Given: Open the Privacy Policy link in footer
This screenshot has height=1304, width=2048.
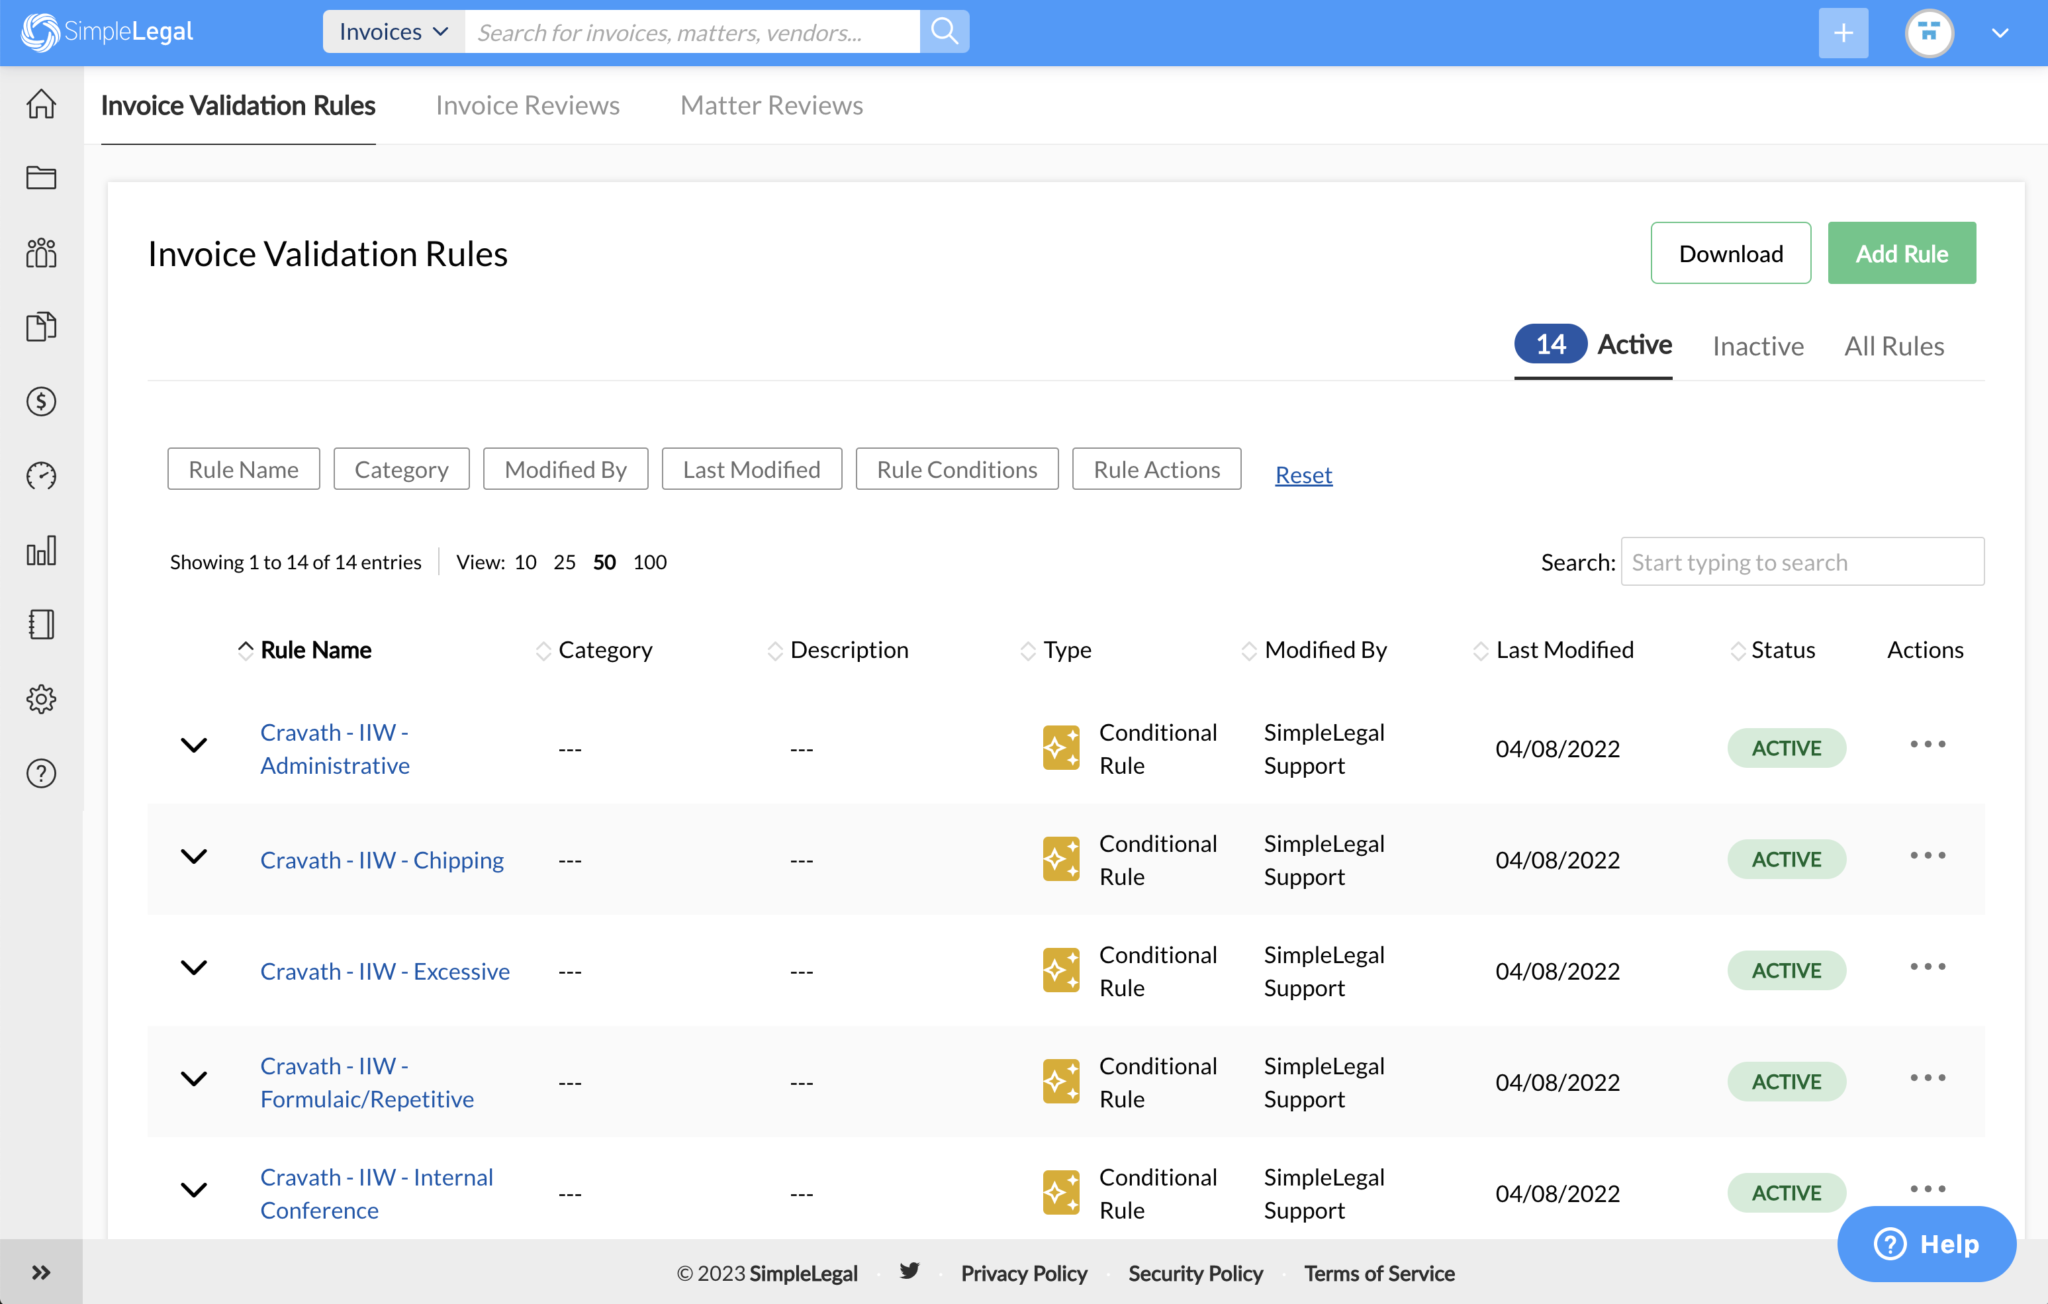Looking at the screenshot, I should tap(1024, 1273).
